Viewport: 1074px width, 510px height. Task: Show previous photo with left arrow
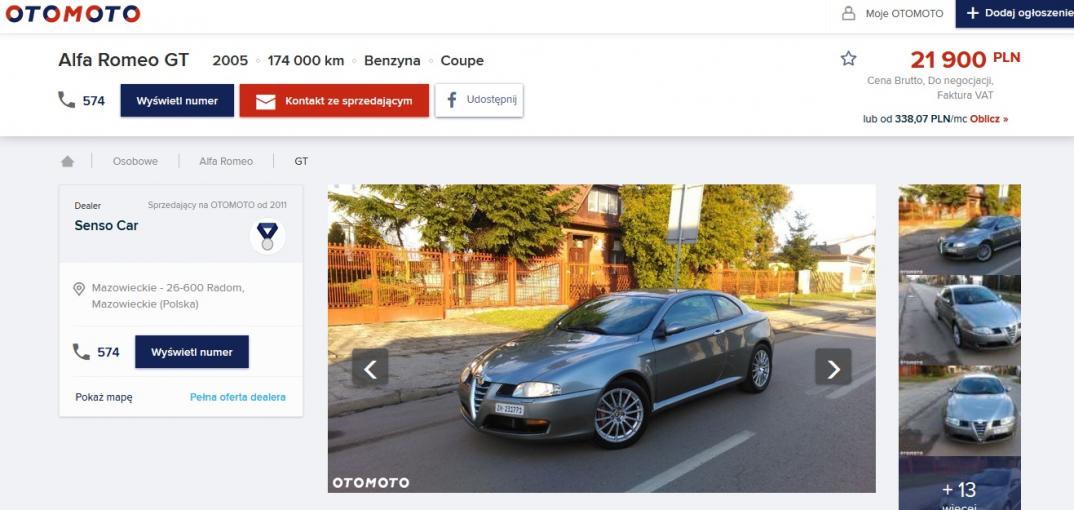click(370, 368)
